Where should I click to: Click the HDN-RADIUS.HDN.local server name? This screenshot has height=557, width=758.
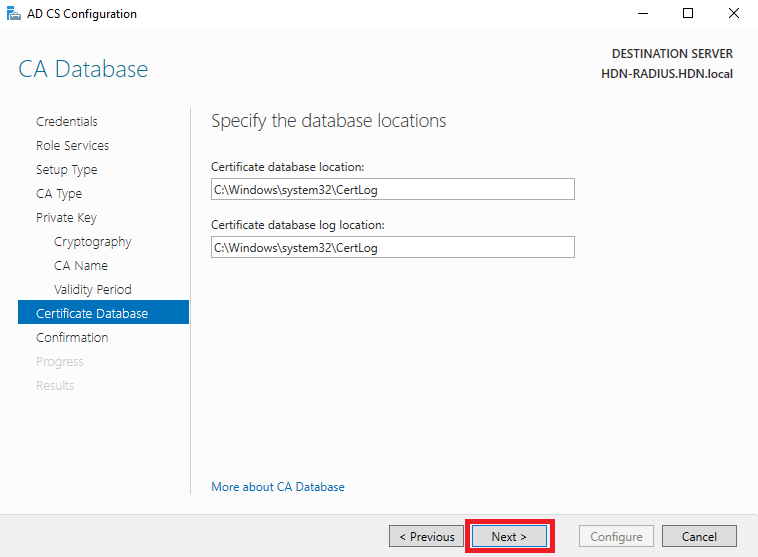(667, 74)
